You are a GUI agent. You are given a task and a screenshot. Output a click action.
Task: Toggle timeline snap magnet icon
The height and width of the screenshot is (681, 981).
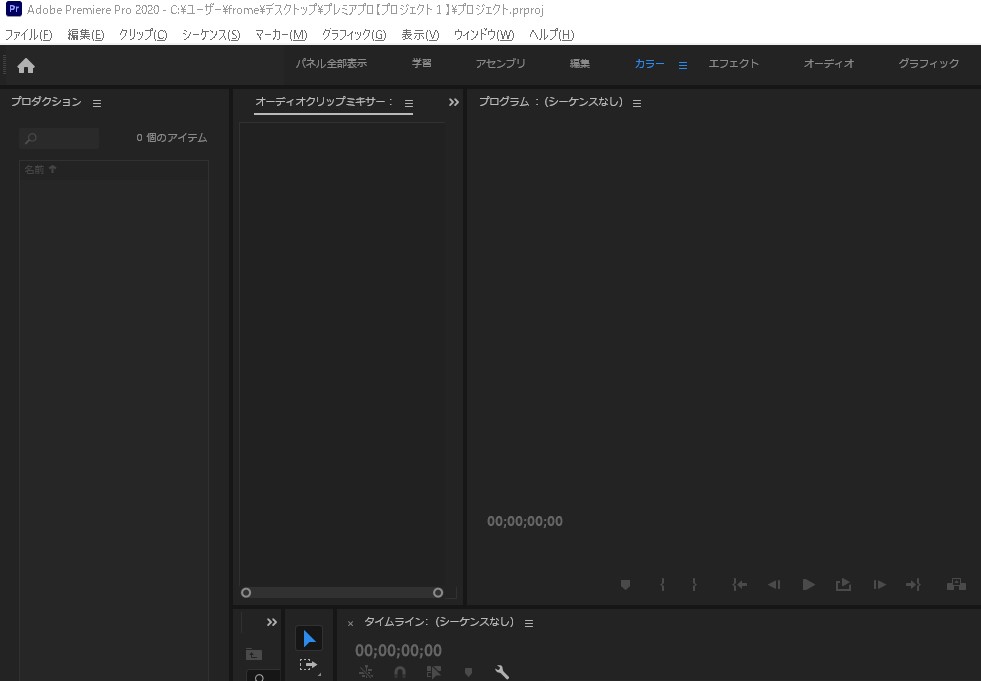(400, 672)
